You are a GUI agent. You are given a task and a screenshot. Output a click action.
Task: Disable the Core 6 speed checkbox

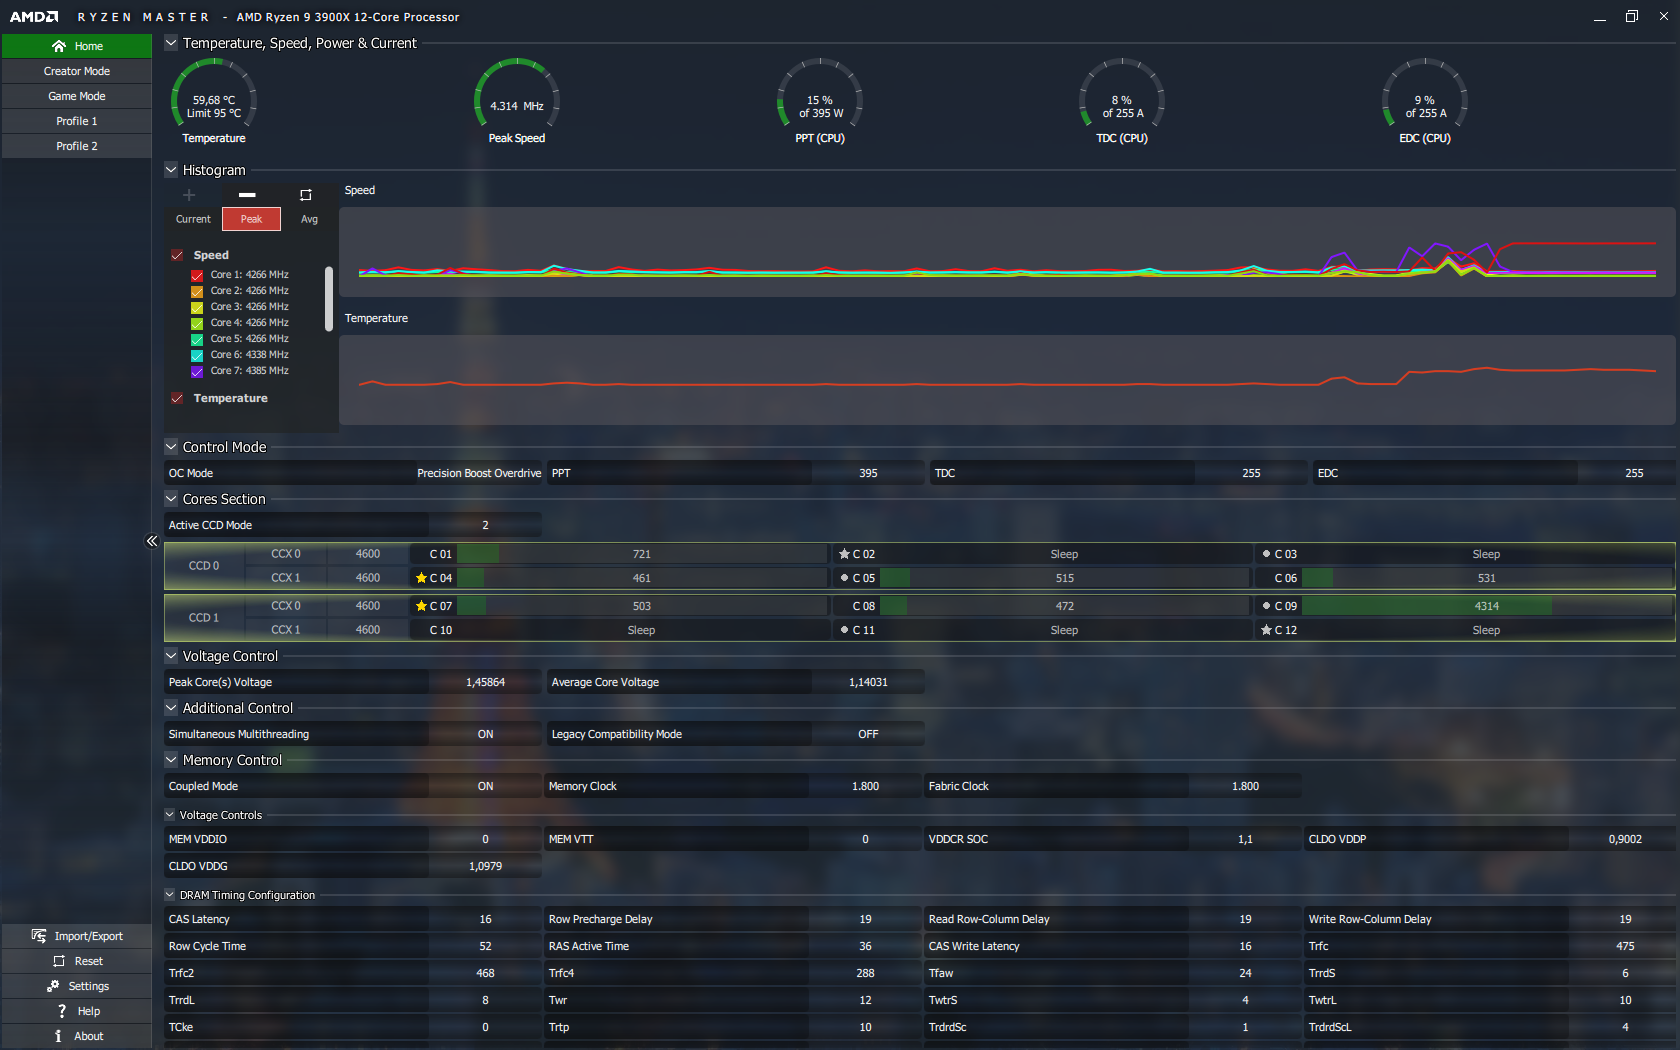[197, 355]
